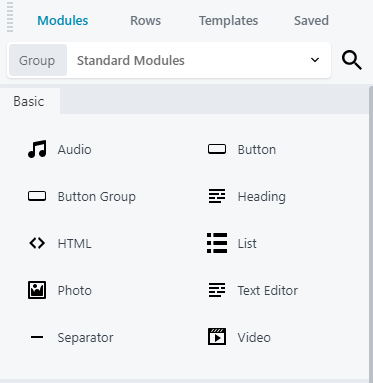Choose the List module icon
This screenshot has width=373, height=383.
click(217, 243)
